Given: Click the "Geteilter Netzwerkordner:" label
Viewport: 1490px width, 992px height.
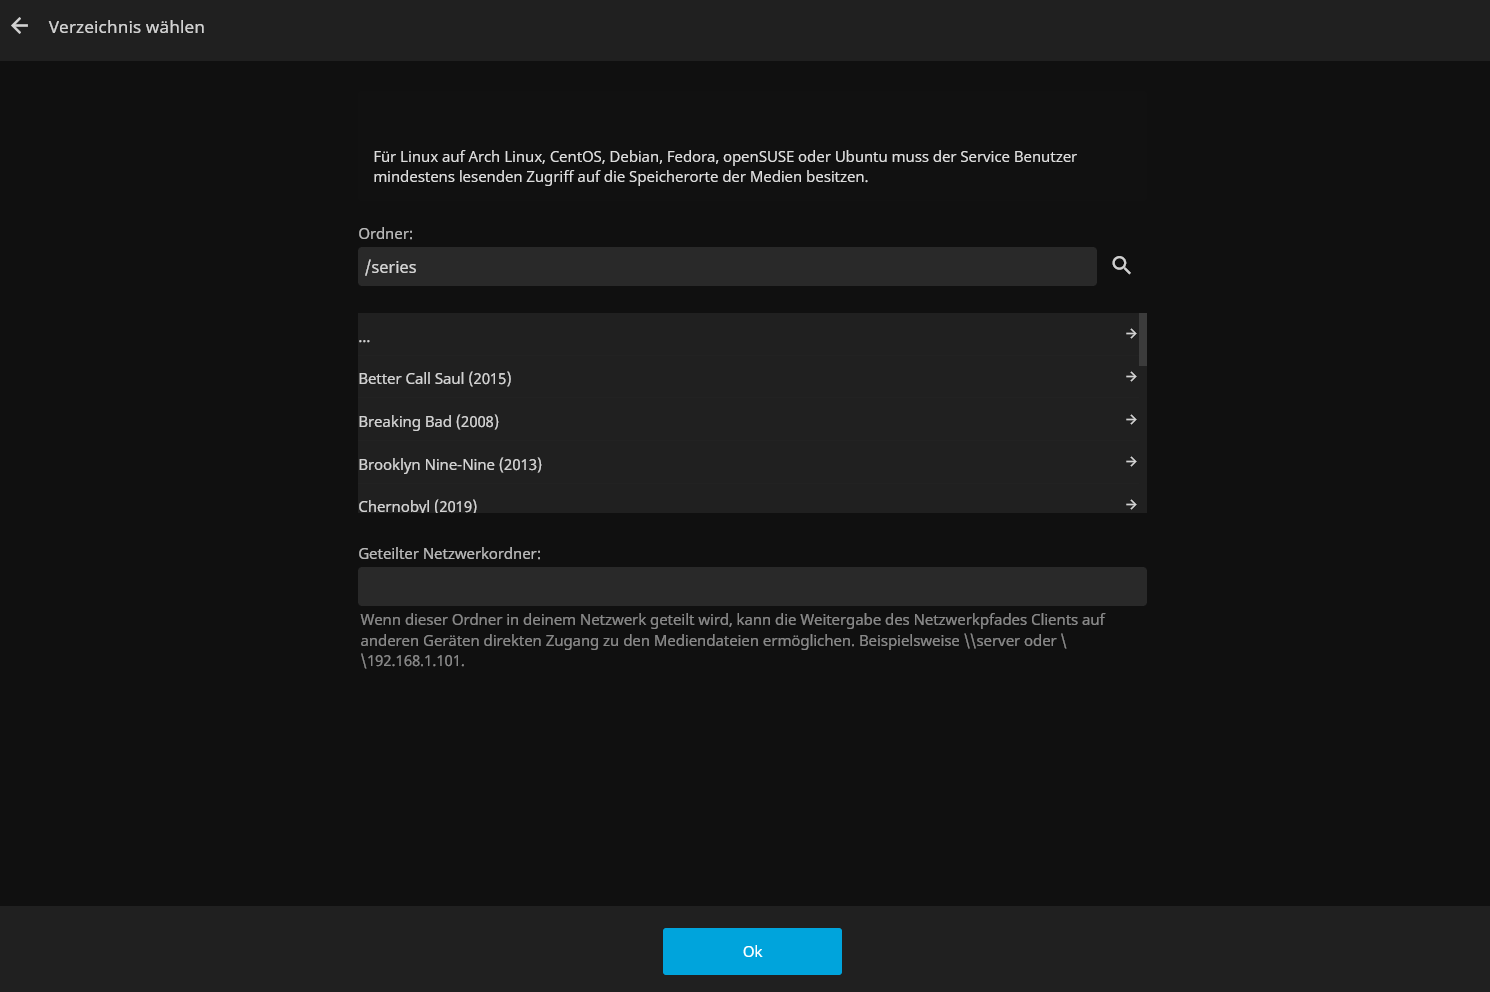Looking at the screenshot, I should click(x=450, y=554).
